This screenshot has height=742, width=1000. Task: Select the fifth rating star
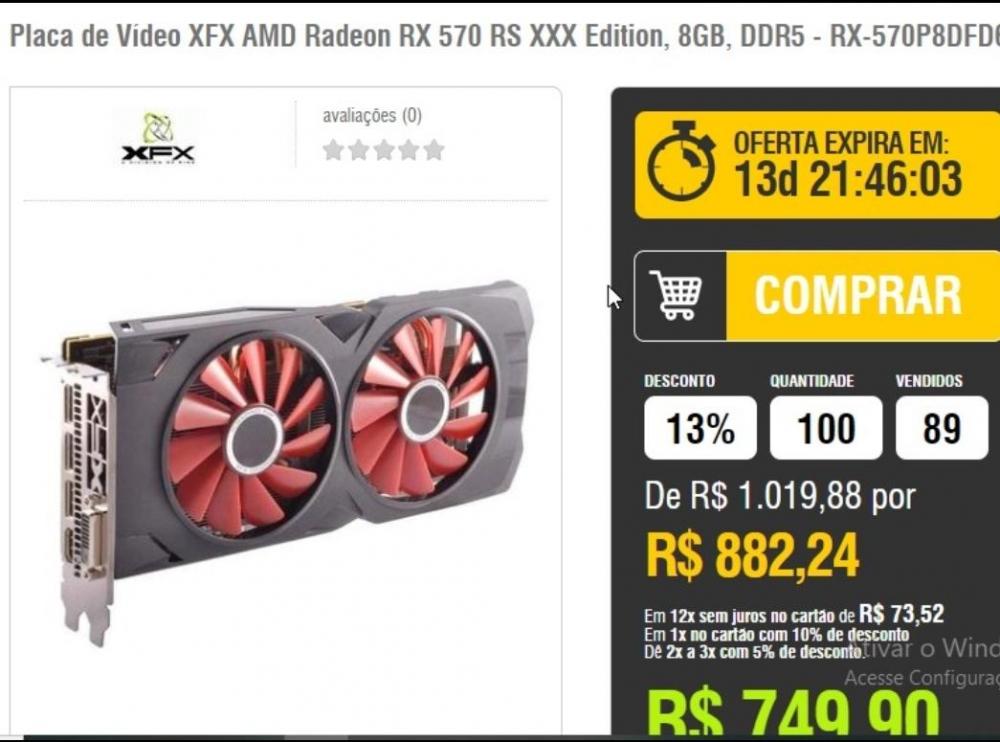434,151
